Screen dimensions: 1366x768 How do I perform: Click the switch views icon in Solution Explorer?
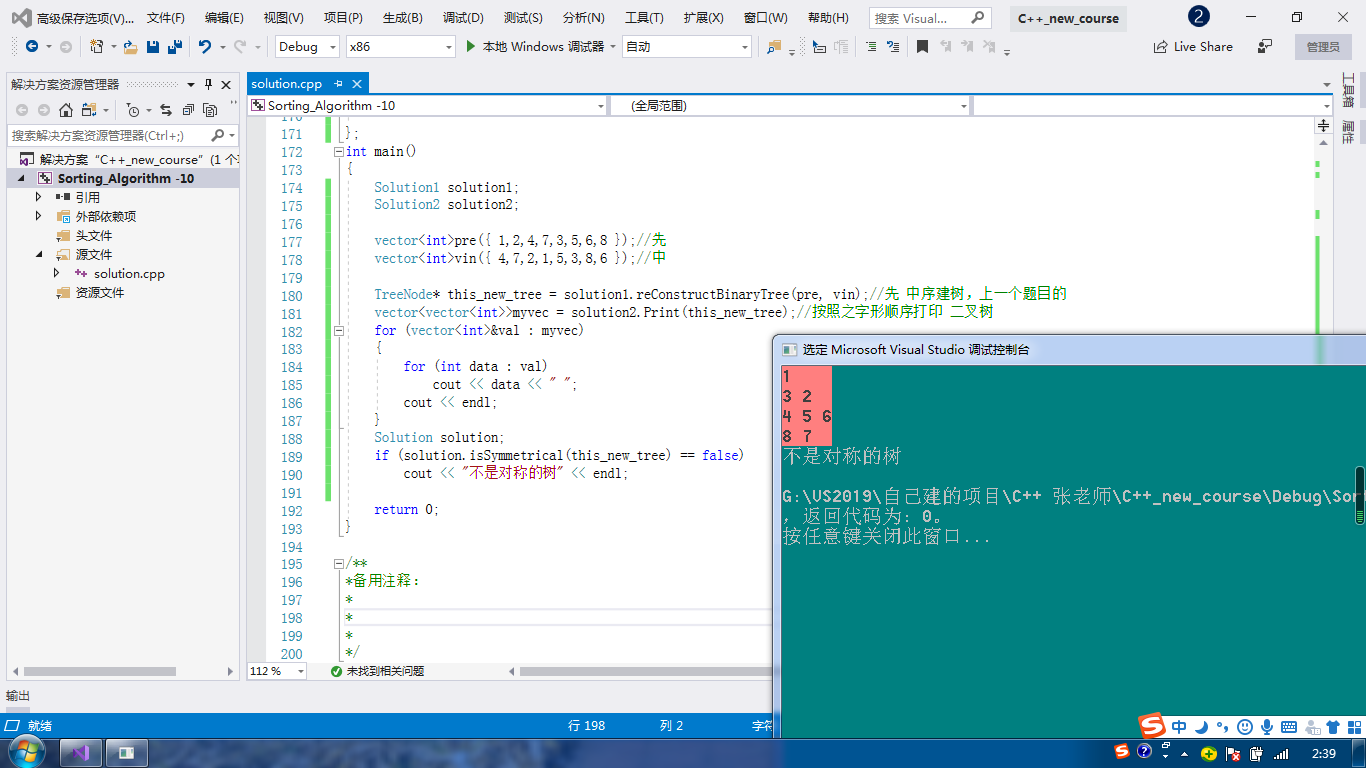point(91,110)
